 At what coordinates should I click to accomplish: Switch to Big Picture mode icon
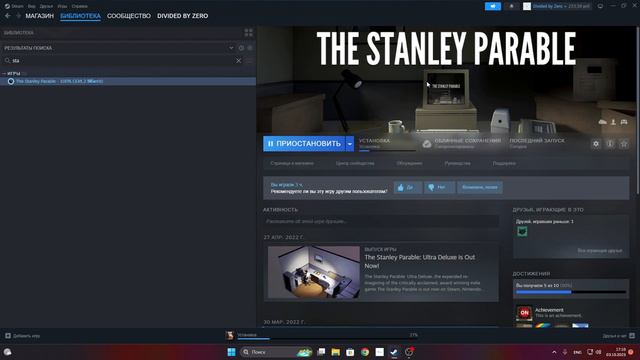600,6
